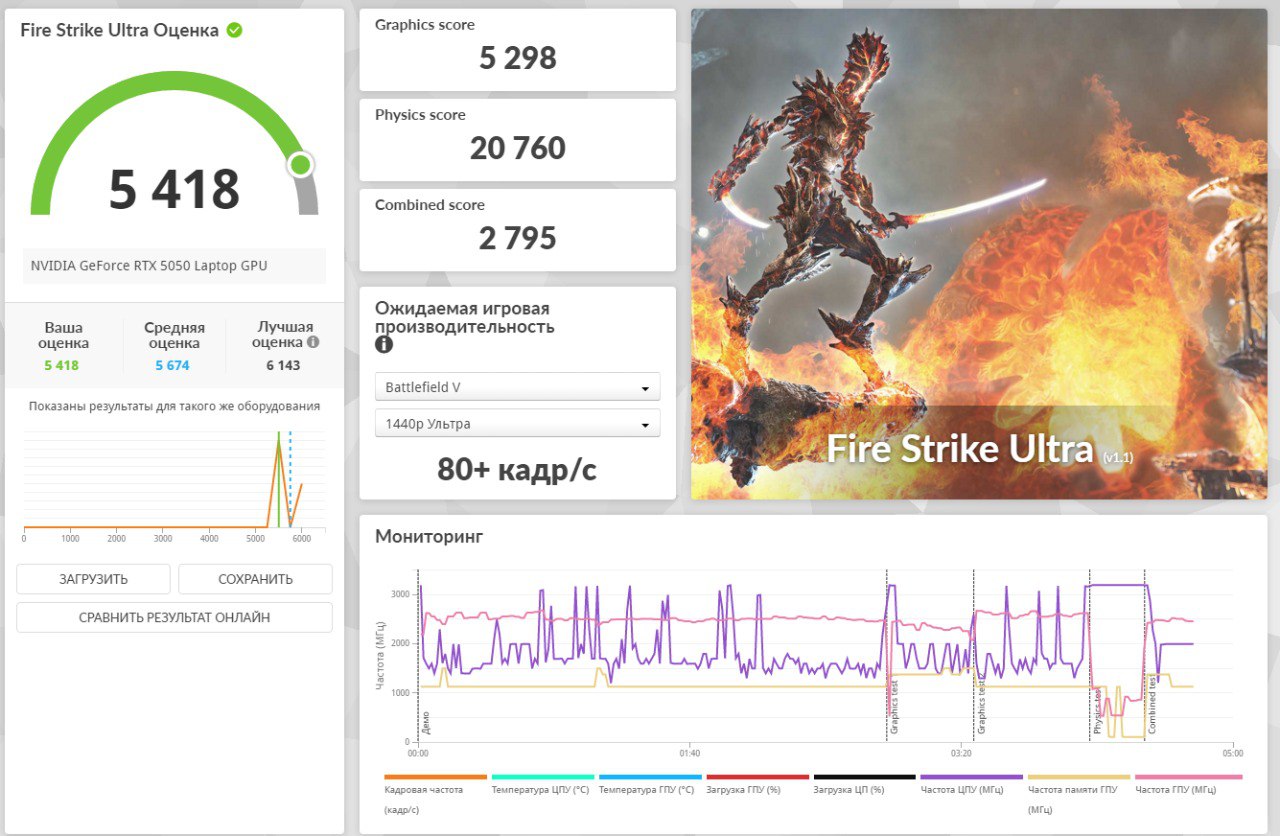Click the info icon next to Лучшая оценка

pyautogui.click(x=313, y=342)
